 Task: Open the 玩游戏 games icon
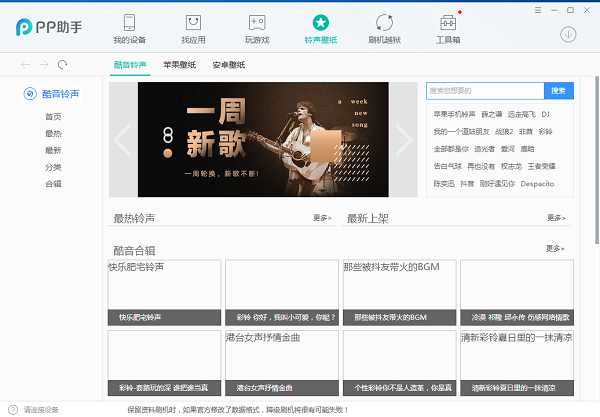click(257, 23)
